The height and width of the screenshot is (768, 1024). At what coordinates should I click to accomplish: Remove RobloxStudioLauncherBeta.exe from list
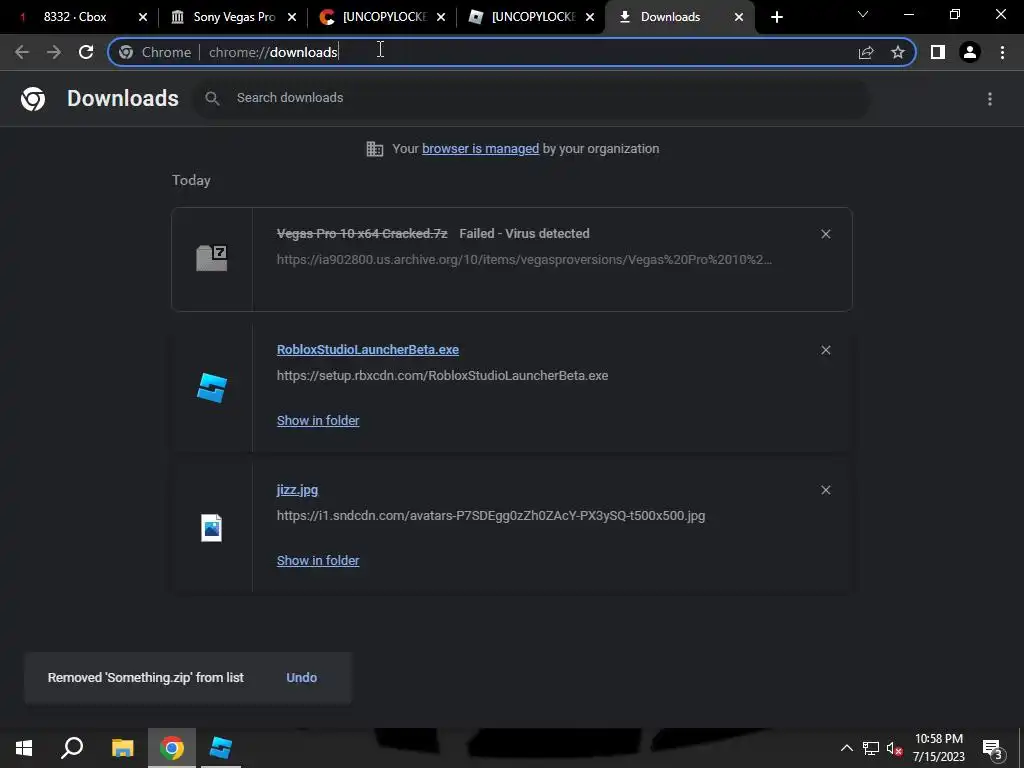tap(825, 350)
